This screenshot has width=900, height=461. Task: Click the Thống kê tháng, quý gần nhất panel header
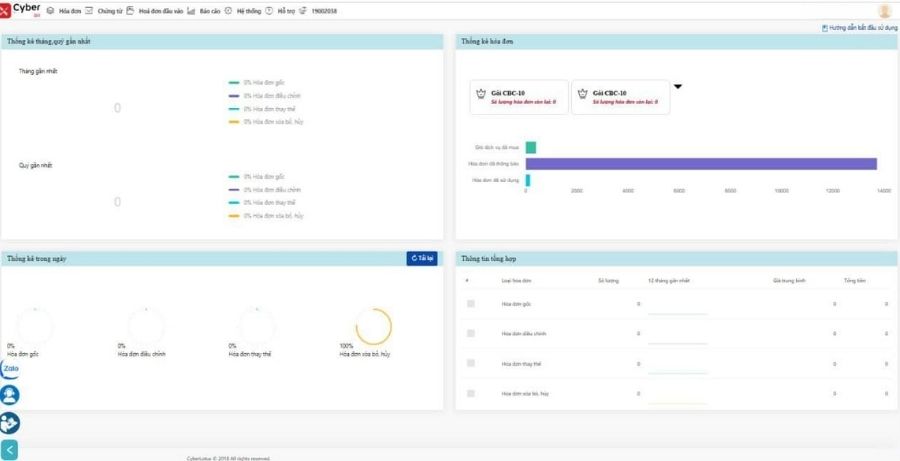pyautogui.click(x=222, y=41)
